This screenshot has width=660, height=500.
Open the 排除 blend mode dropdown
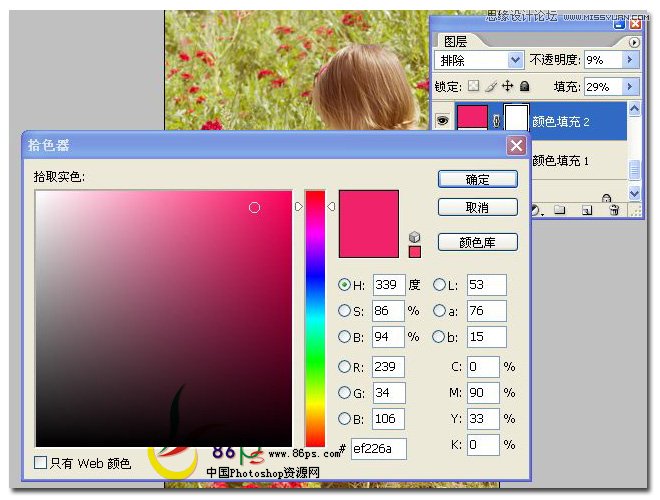click(x=515, y=60)
